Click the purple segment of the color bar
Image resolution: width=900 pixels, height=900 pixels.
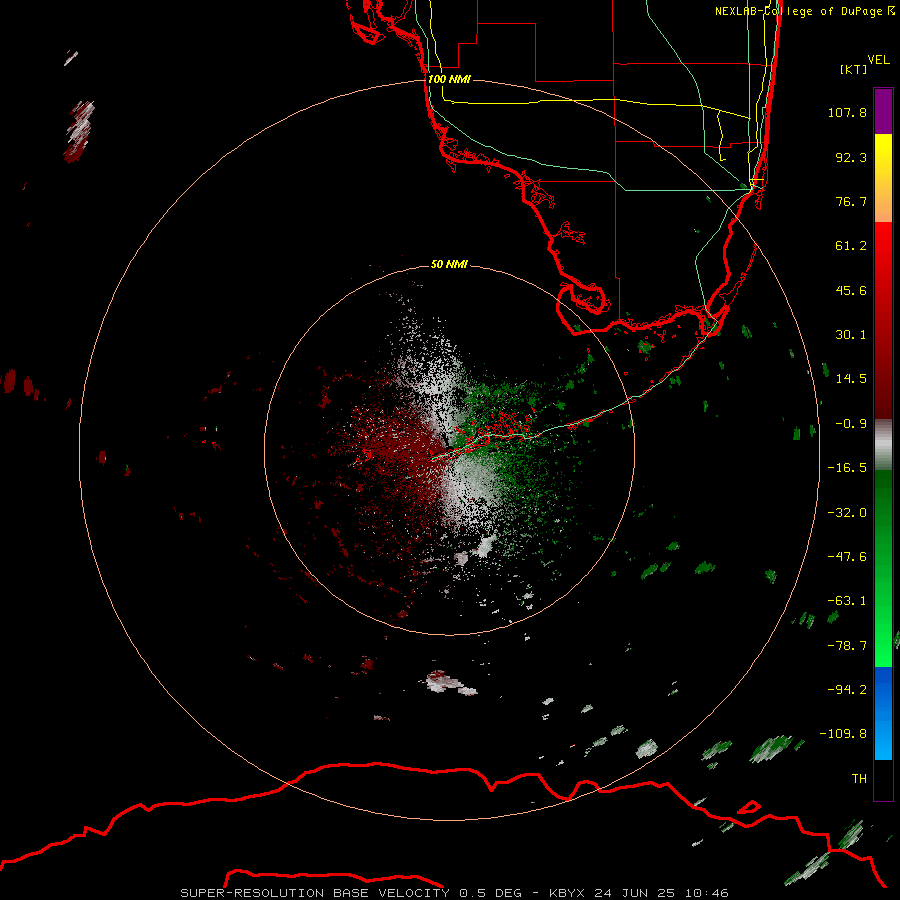pyautogui.click(x=883, y=111)
